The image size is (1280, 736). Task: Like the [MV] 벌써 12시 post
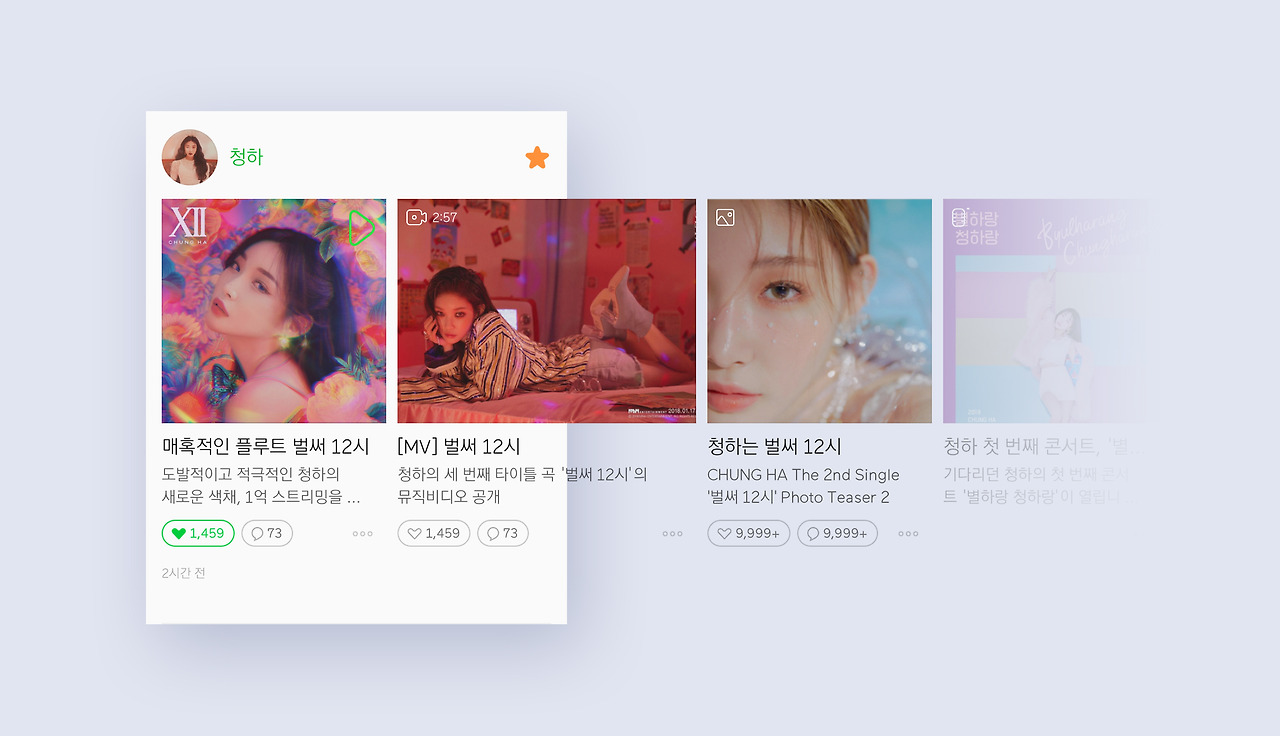click(434, 533)
